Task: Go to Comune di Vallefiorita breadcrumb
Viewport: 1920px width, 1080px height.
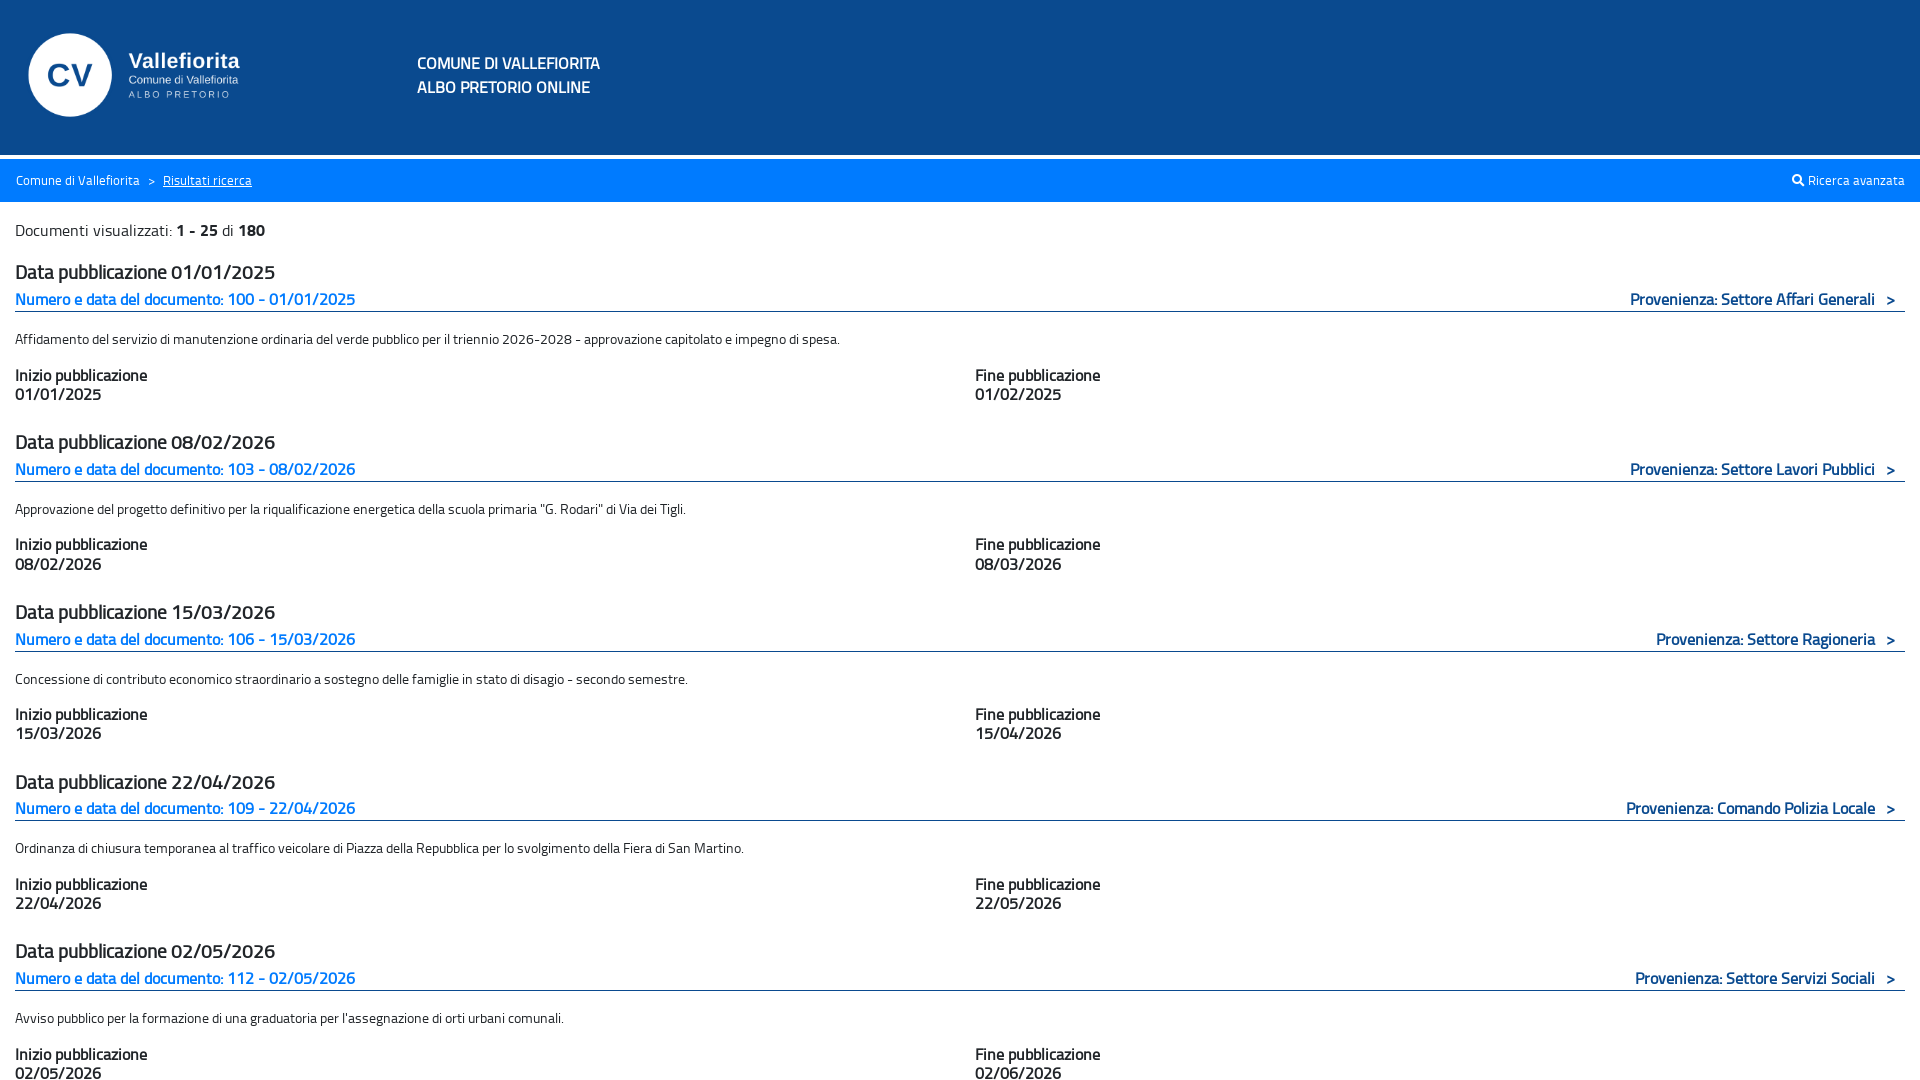Action: click(x=77, y=180)
